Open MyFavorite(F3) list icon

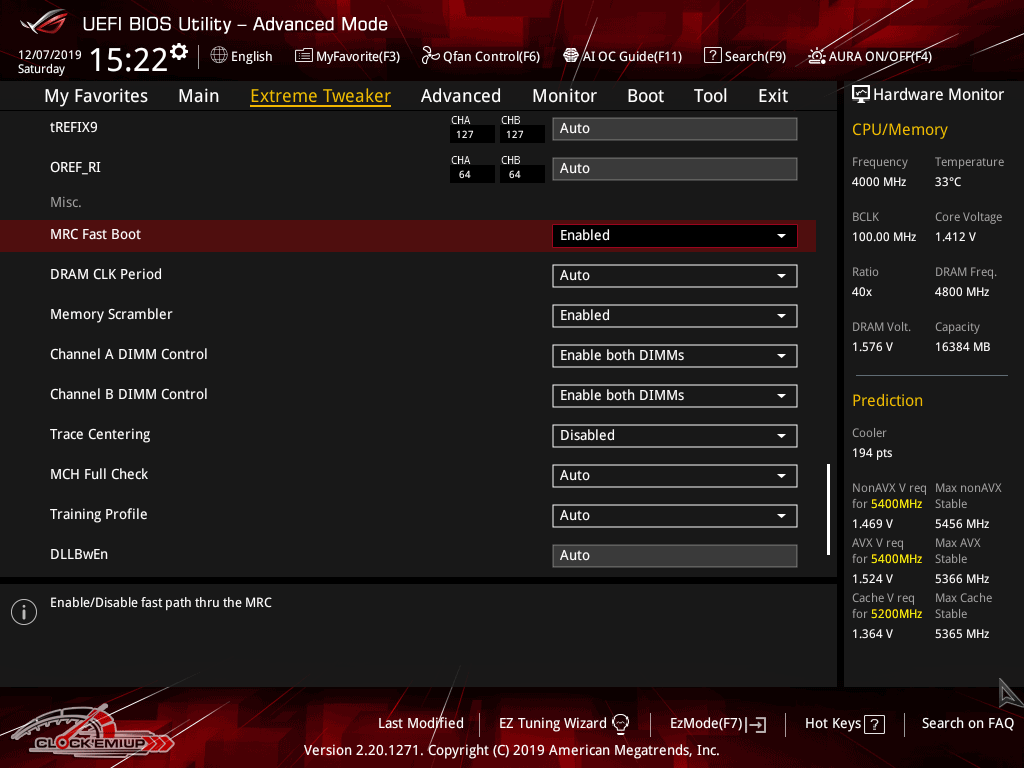304,56
